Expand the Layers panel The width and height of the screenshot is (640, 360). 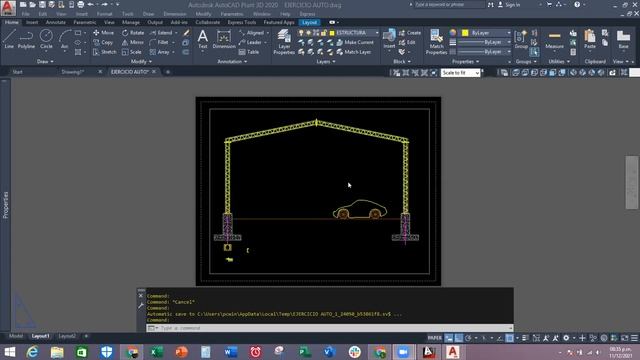click(x=325, y=62)
